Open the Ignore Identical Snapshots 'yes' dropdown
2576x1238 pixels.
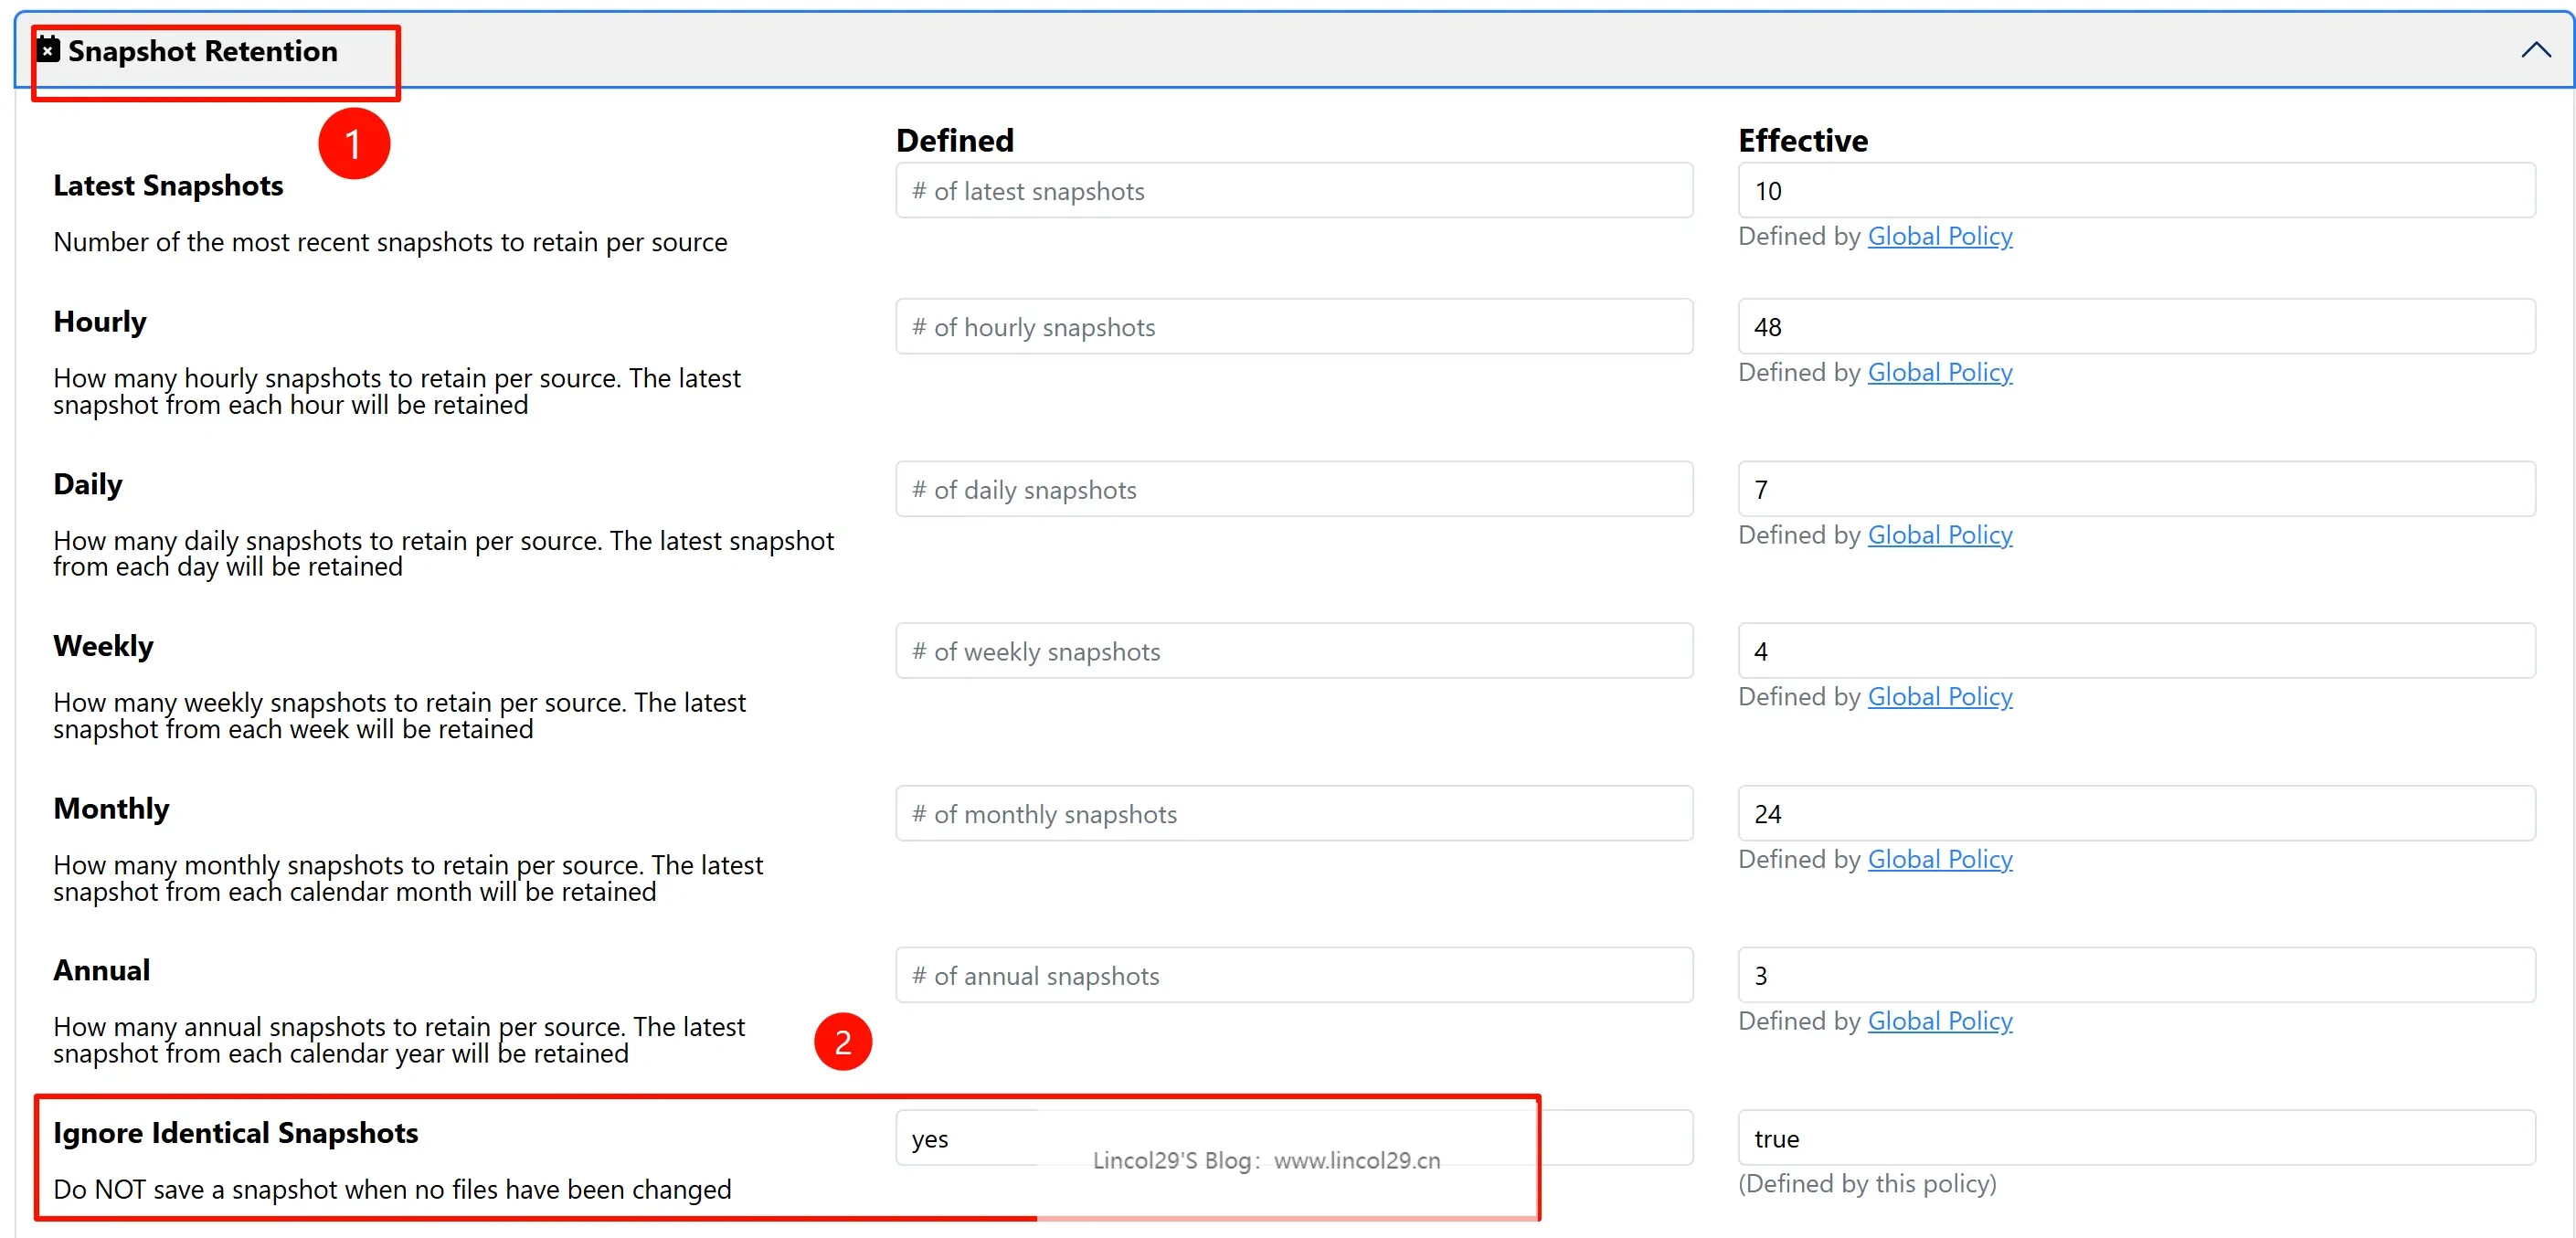click(1293, 1138)
